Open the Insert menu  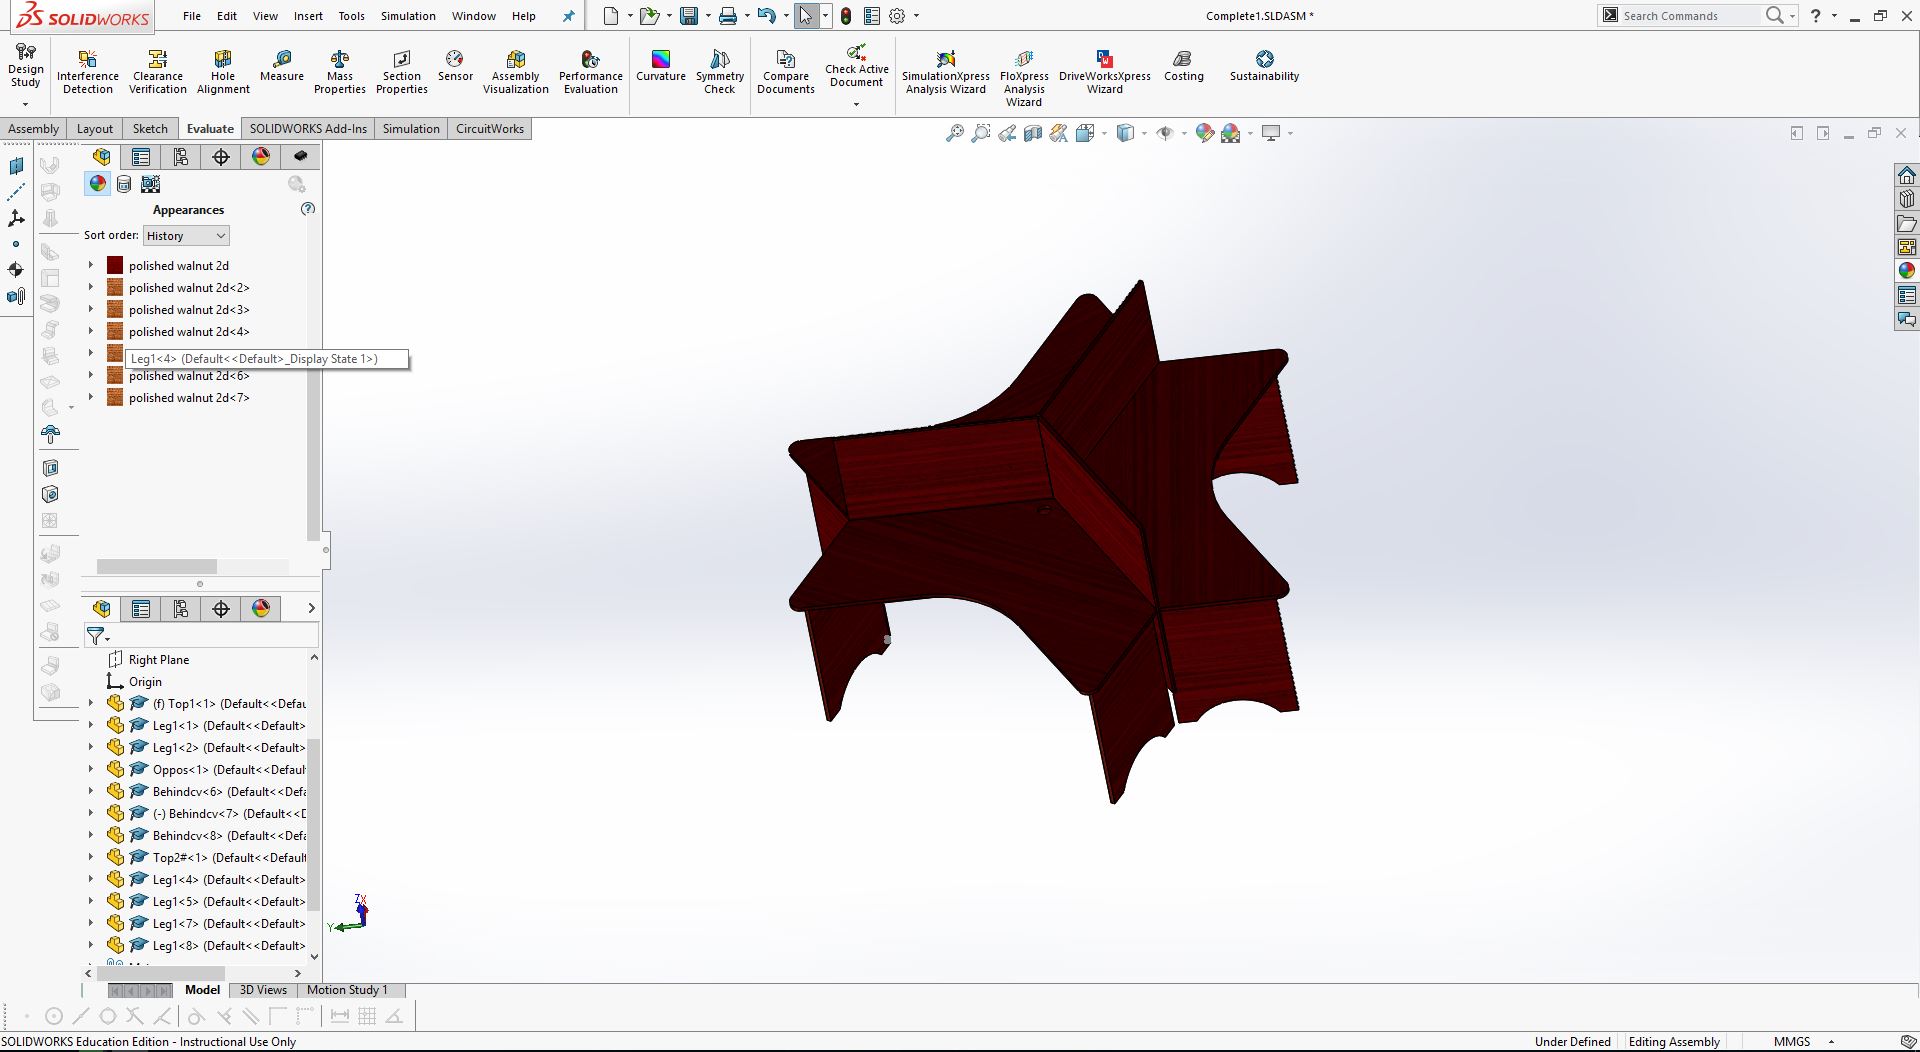coord(308,16)
